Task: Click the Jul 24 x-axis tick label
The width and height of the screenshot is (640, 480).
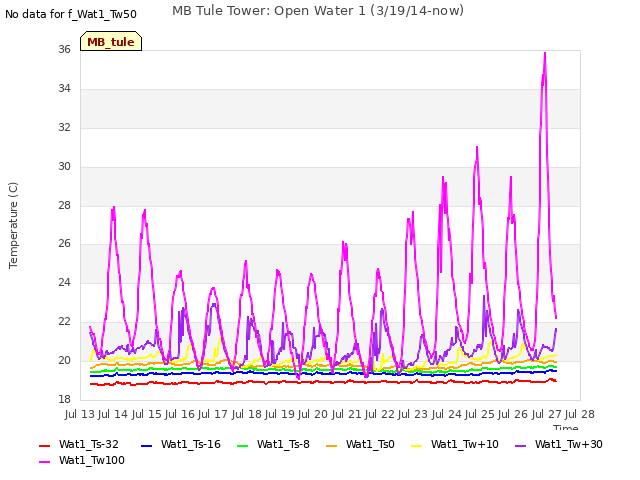Action: [x=447, y=414]
